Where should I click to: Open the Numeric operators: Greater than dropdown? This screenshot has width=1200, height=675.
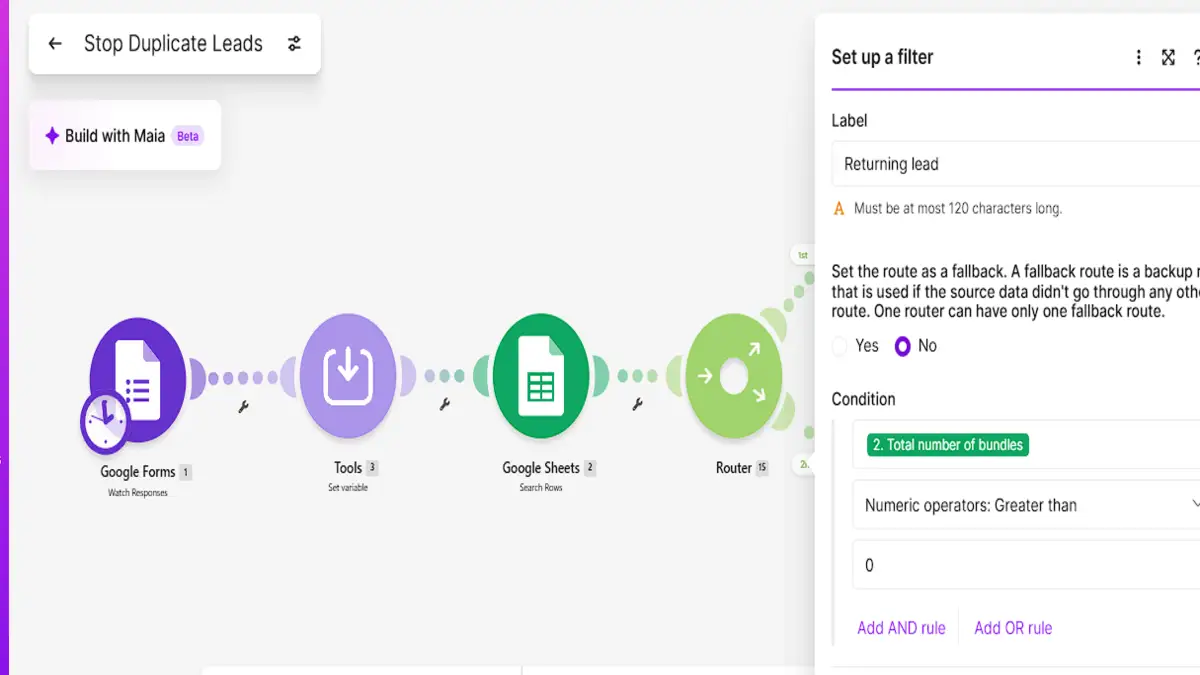click(1026, 505)
